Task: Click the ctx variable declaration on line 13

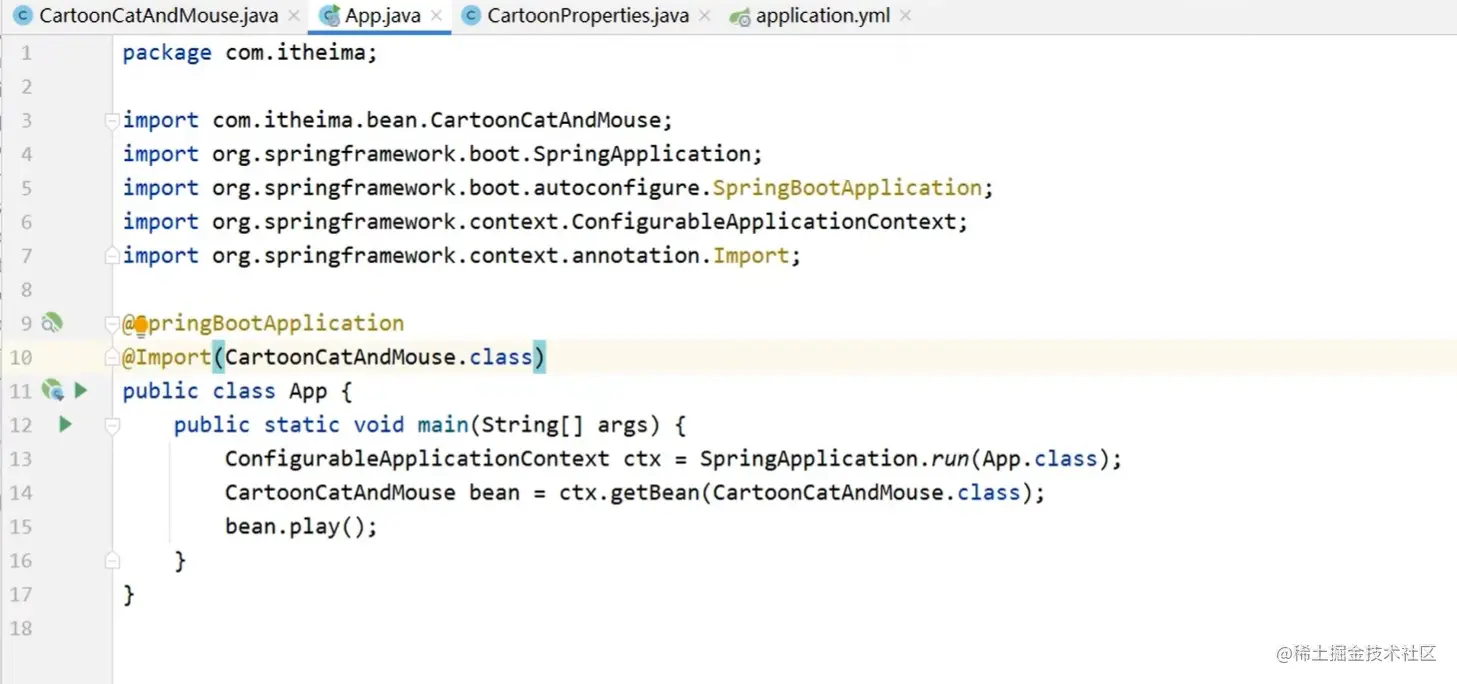Action: [642, 459]
